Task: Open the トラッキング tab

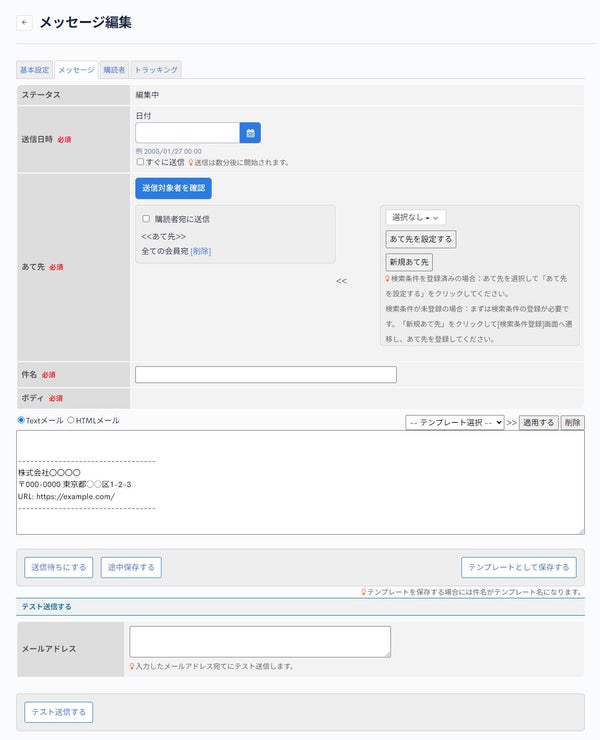Action: [156, 70]
